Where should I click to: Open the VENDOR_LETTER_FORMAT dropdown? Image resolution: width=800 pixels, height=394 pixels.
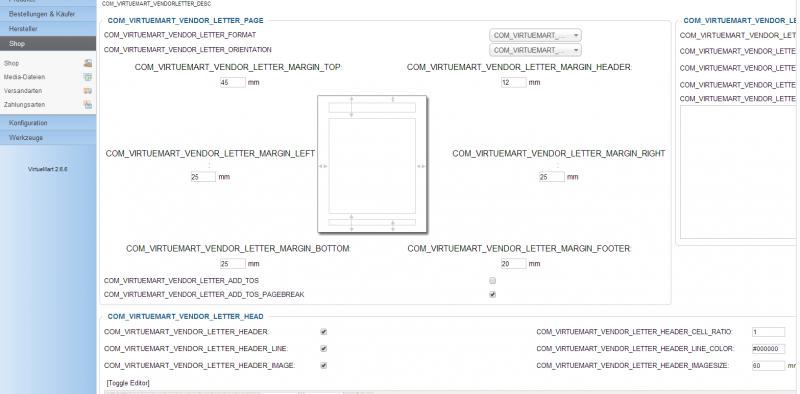click(535, 35)
